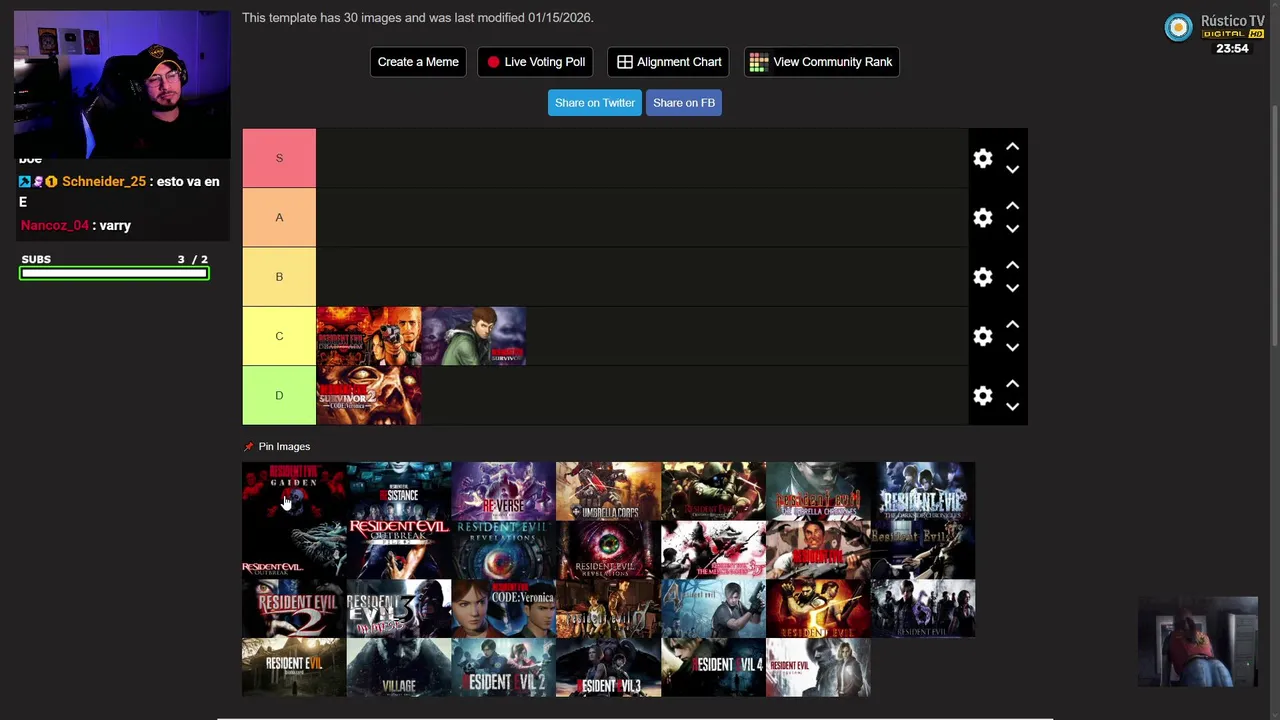Select the Resident Evil Resistance image
This screenshot has width=1280, height=720.
tap(399, 491)
